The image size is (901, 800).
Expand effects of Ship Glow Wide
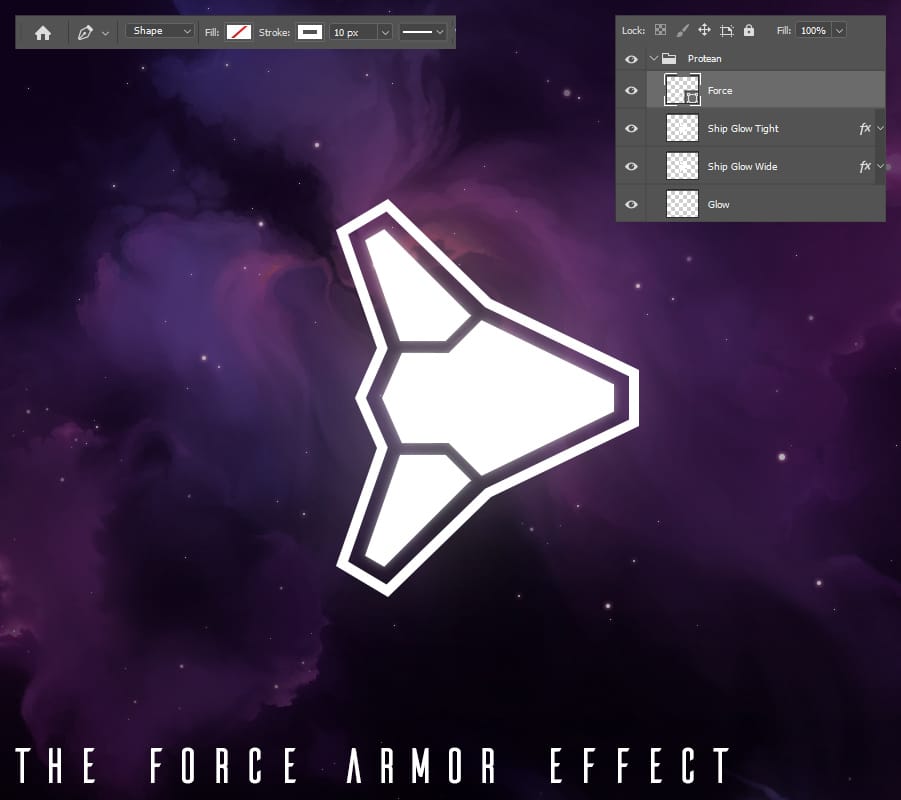[x=880, y=166]
